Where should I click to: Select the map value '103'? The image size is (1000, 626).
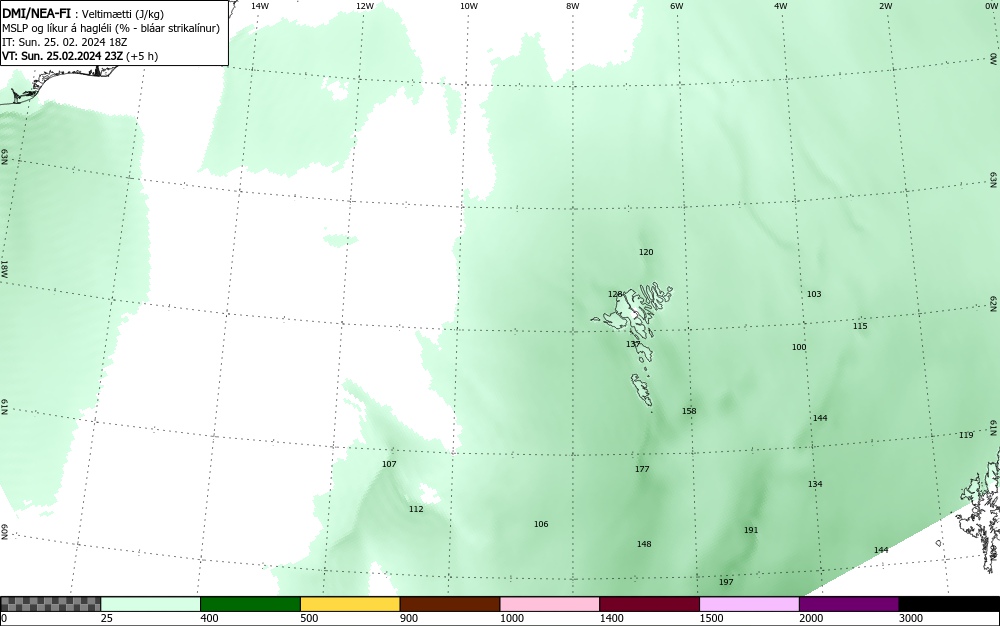(x=814, y=295)
